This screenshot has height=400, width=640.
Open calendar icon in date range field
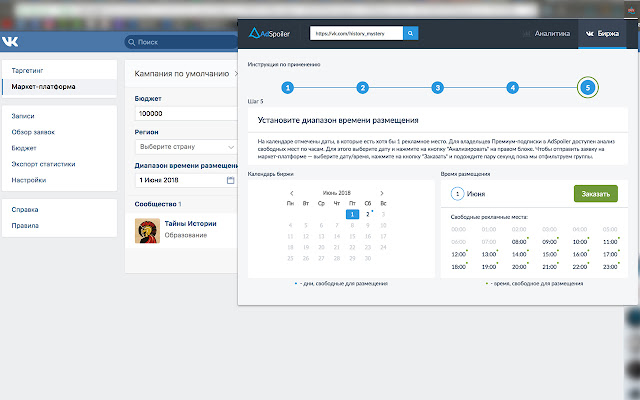[x=230, y=180]
